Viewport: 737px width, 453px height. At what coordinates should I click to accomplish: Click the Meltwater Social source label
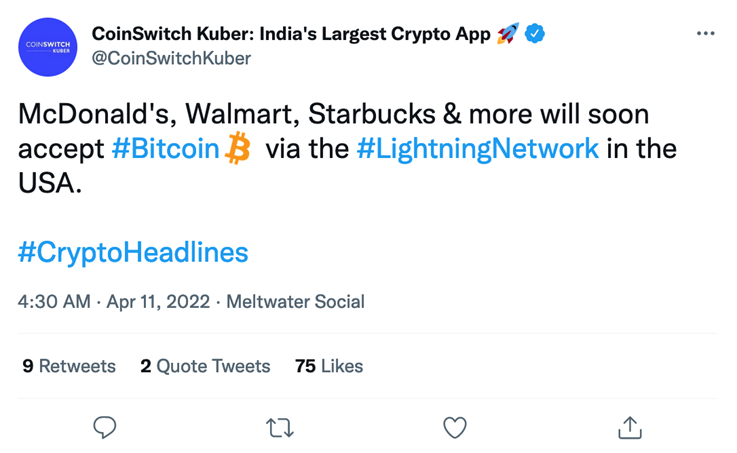tap(295, 302)
